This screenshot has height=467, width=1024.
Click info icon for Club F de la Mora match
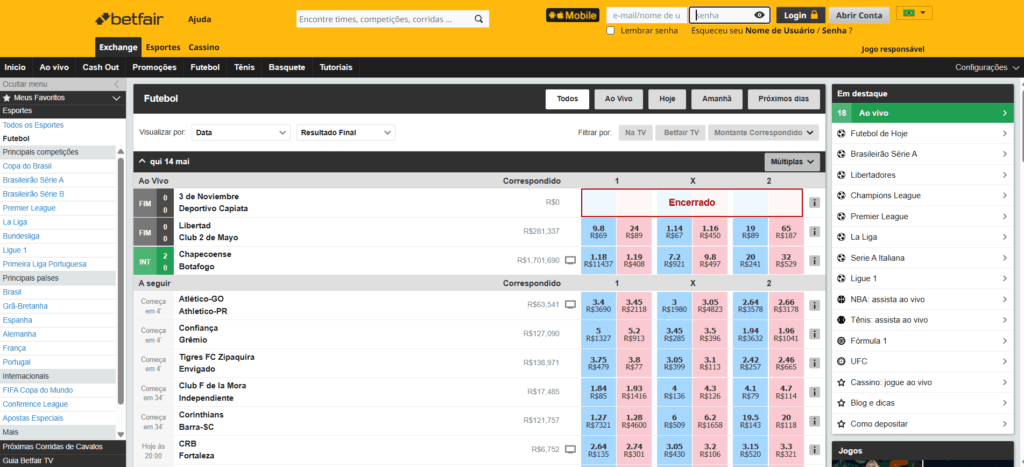(814, 392)
